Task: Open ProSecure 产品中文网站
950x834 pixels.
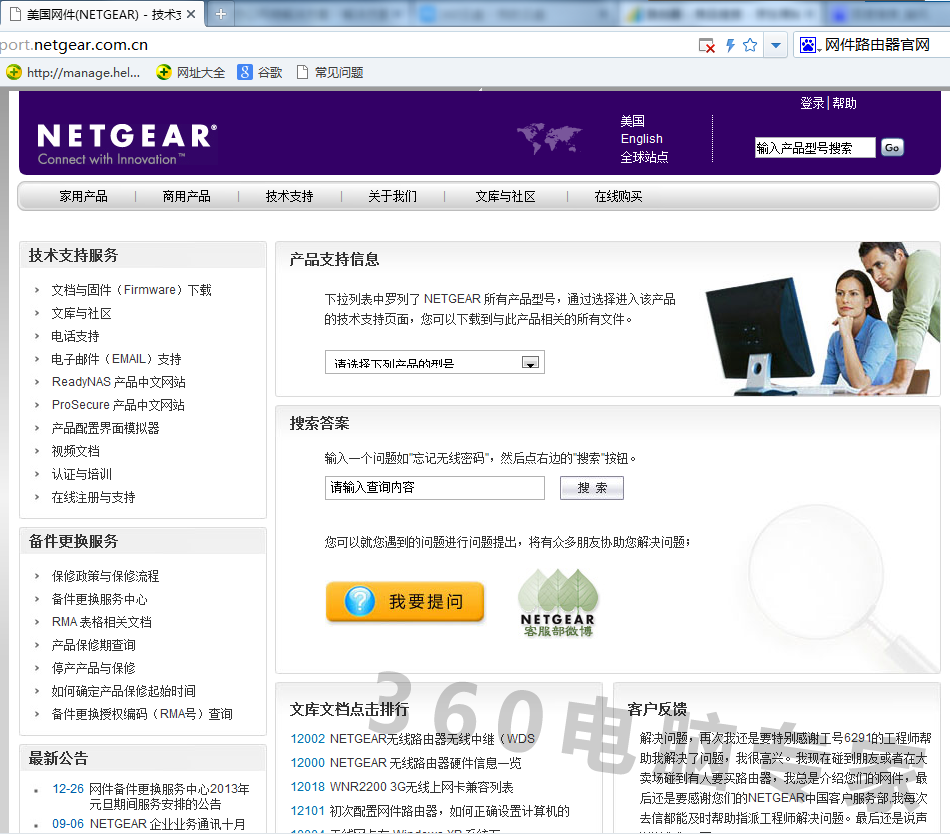Action: [118, 405]
